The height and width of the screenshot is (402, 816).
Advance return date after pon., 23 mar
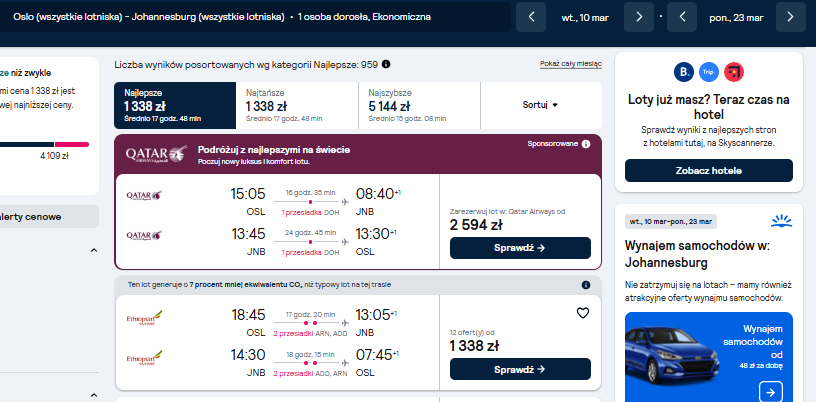pyautogui.click(x=790, y=17)
